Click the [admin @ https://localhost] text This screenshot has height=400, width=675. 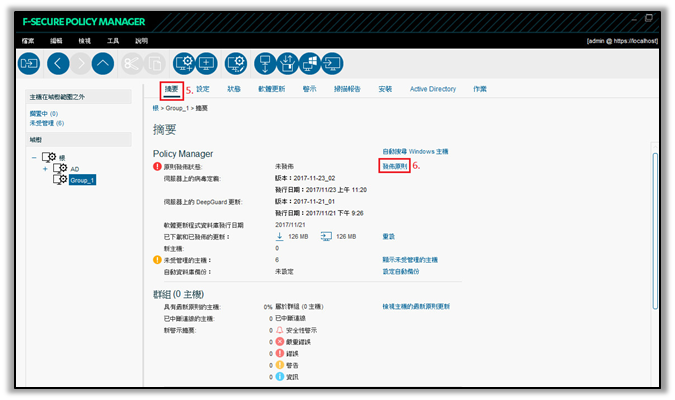[622, 41]
